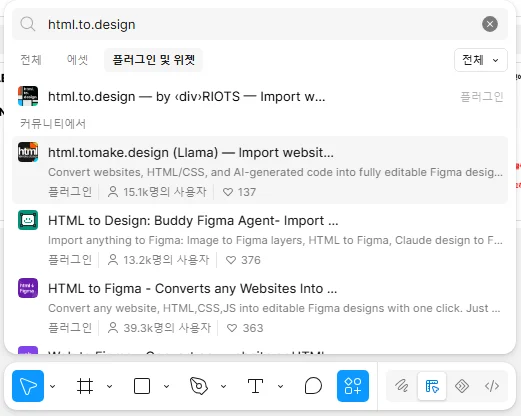521x416 pixels.
Task: Expand the Text tool dropdown arrow
Action: (280, 386)
